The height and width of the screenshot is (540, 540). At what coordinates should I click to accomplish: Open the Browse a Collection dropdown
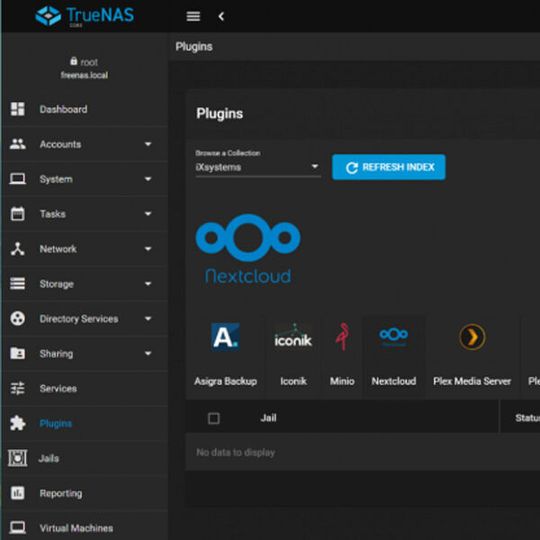[x=258, y=167]
